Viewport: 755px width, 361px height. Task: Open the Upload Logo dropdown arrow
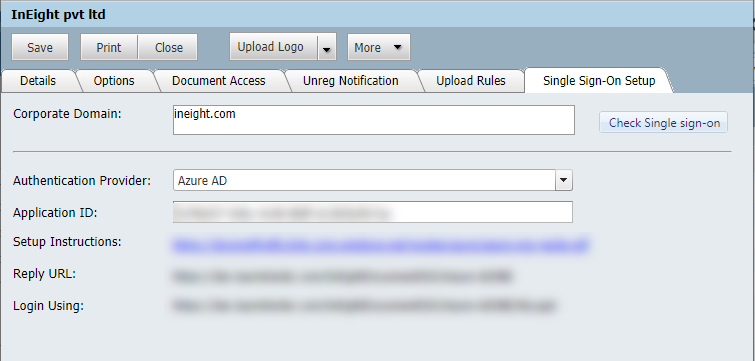pos(327,47)
